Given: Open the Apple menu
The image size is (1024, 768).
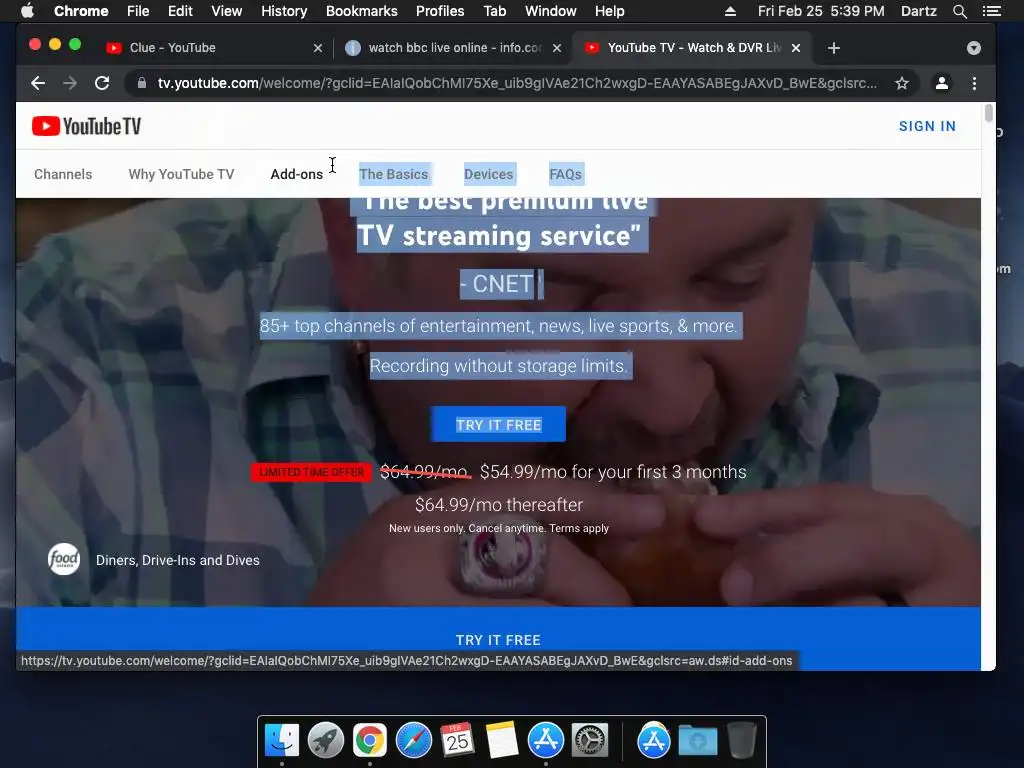Looking at the screenshot, I should tap(27, 11).
